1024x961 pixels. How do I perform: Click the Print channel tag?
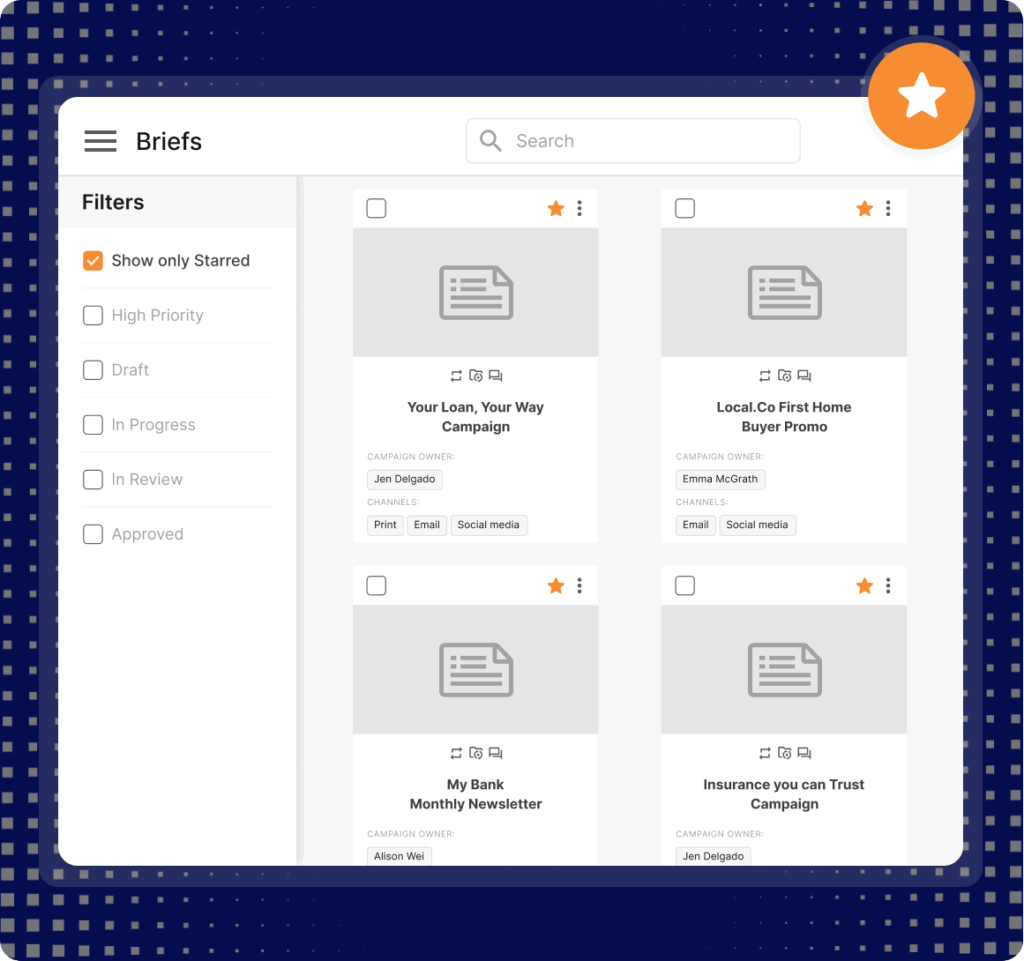(x=385, y=525)
